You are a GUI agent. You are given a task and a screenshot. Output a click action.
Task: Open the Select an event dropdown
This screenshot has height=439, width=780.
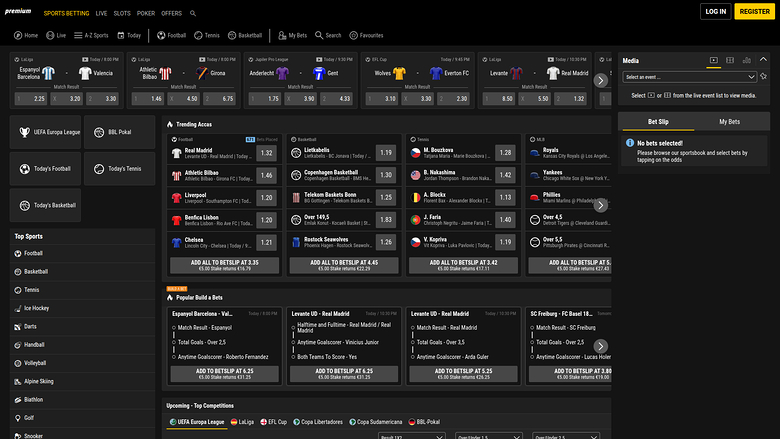click(x=689, y=77)
